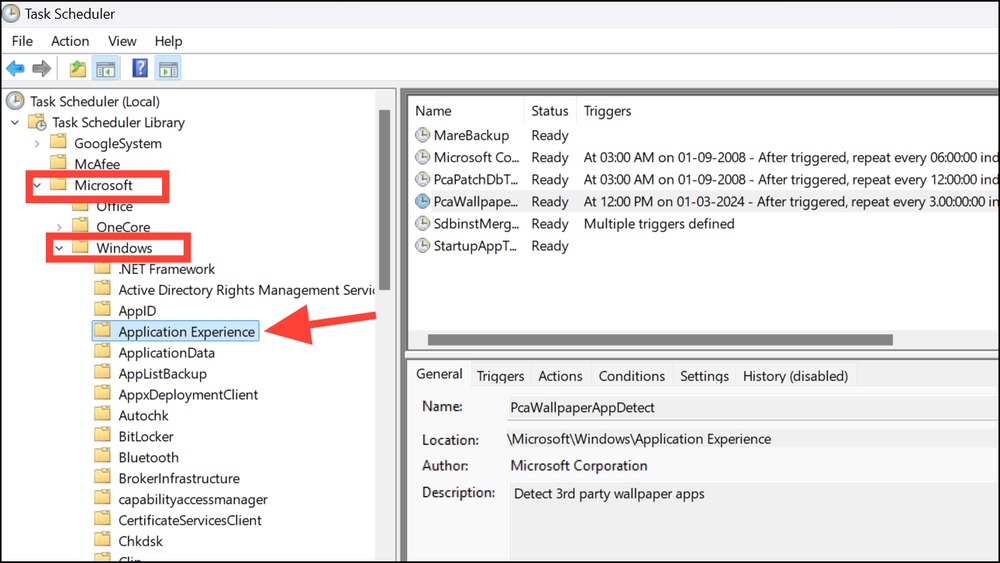1000x563 pixels.
Task: Click the Autochk folder icon
Action: 102,414
